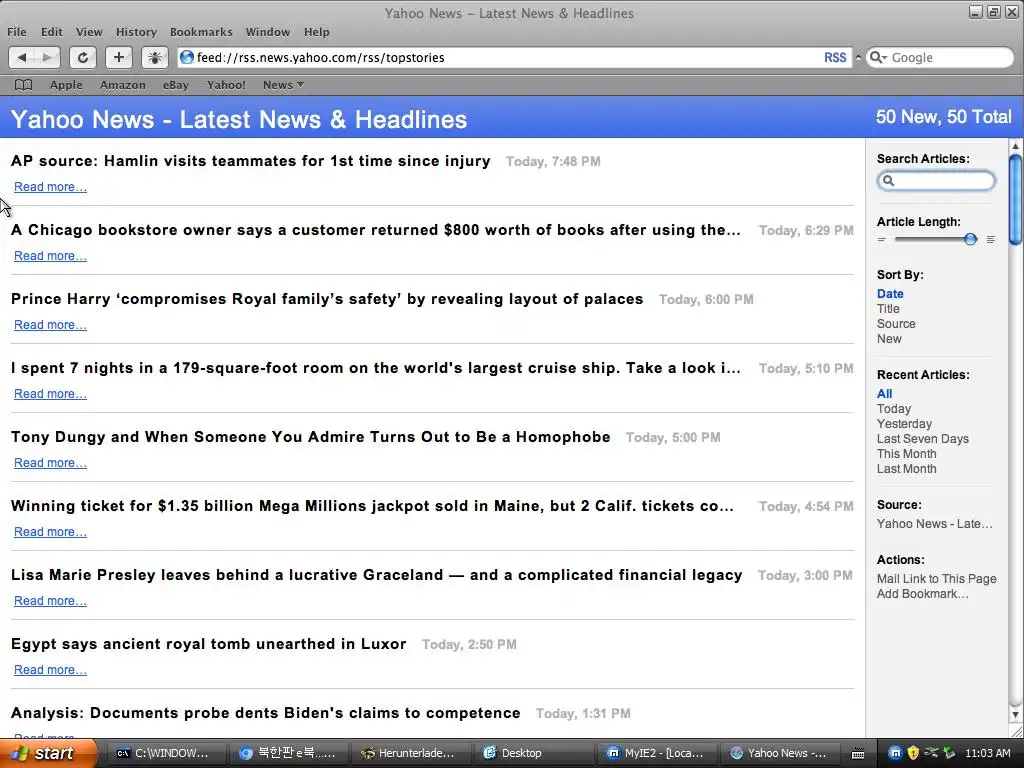Read more on Egypt royal tomb article
The height and width of the screenshot is (768, 1024).
click(x=50, y=670)
